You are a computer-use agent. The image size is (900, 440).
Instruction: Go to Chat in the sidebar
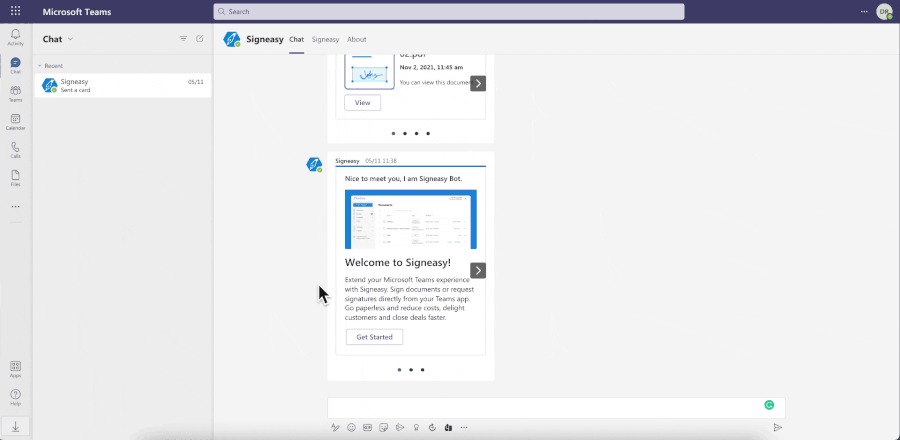pos(15,65)
